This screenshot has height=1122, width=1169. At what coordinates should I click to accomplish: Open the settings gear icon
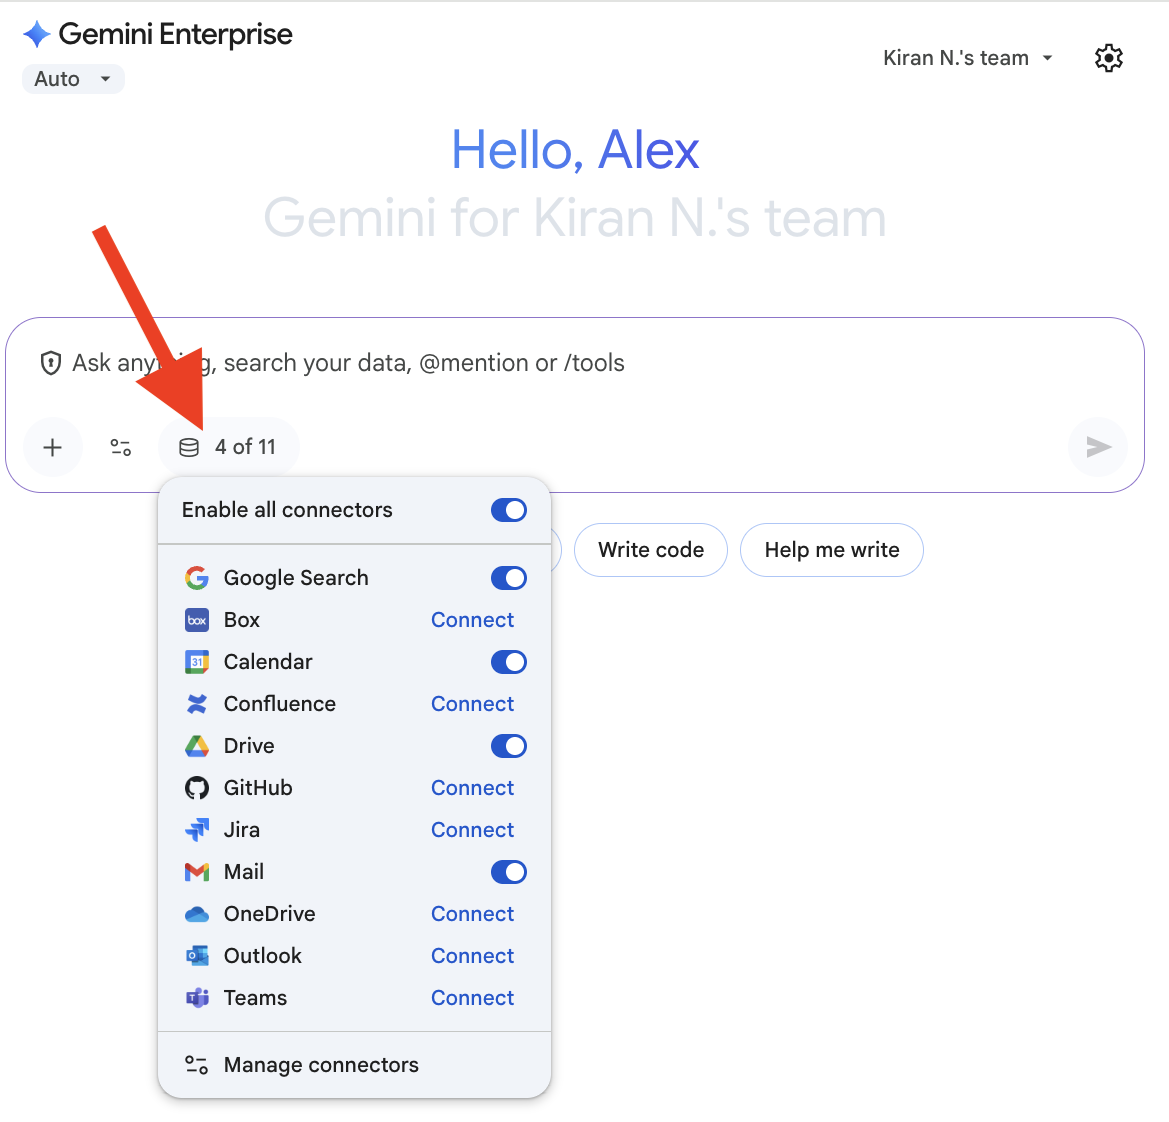(x=1108, y=58)
